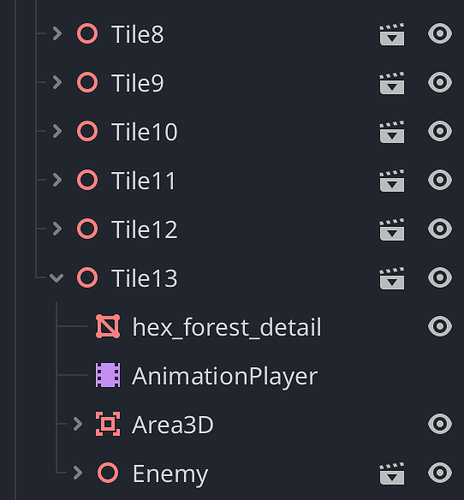Open Tile9 scene in editor icon
Viewport: 464px width, 500px height.
(x=392, y=83)
